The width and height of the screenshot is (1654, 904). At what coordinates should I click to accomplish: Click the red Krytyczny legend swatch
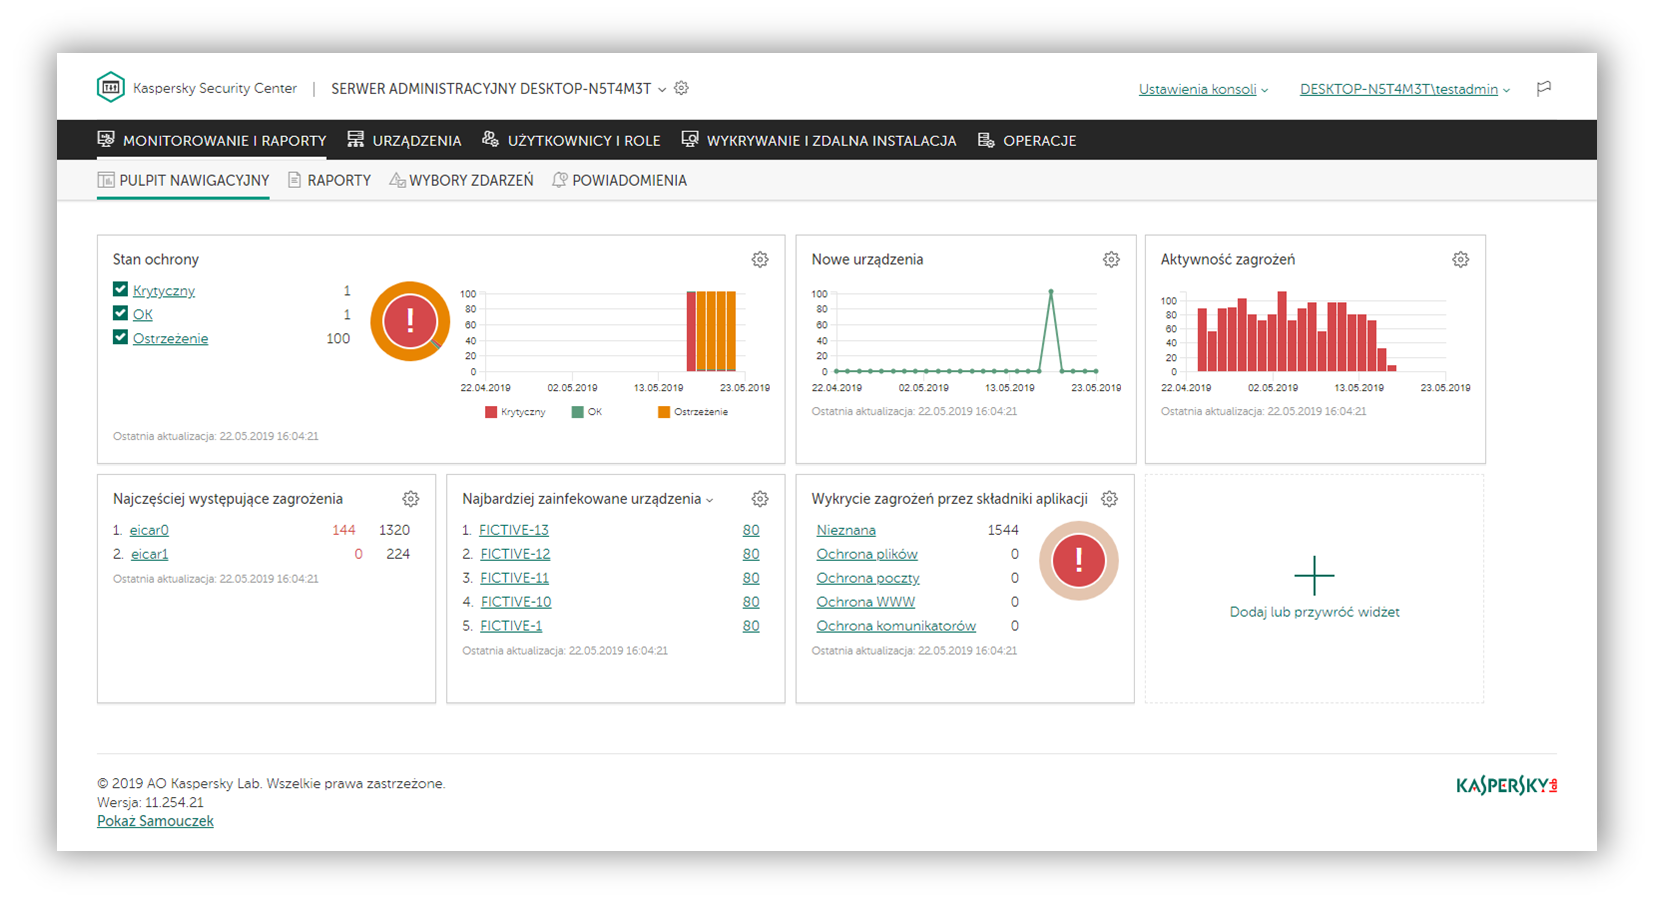click(x=491, y=412)
